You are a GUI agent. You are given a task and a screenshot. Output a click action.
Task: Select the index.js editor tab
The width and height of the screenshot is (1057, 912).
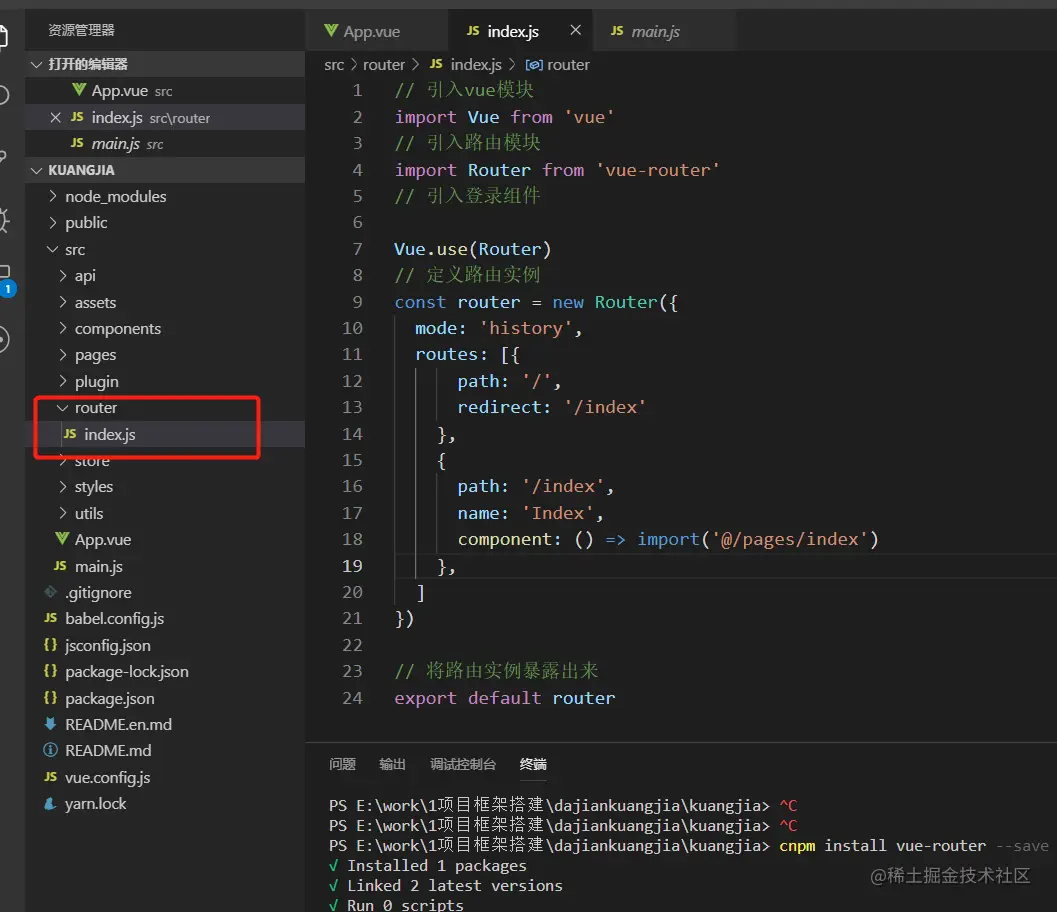coord(512,31)
